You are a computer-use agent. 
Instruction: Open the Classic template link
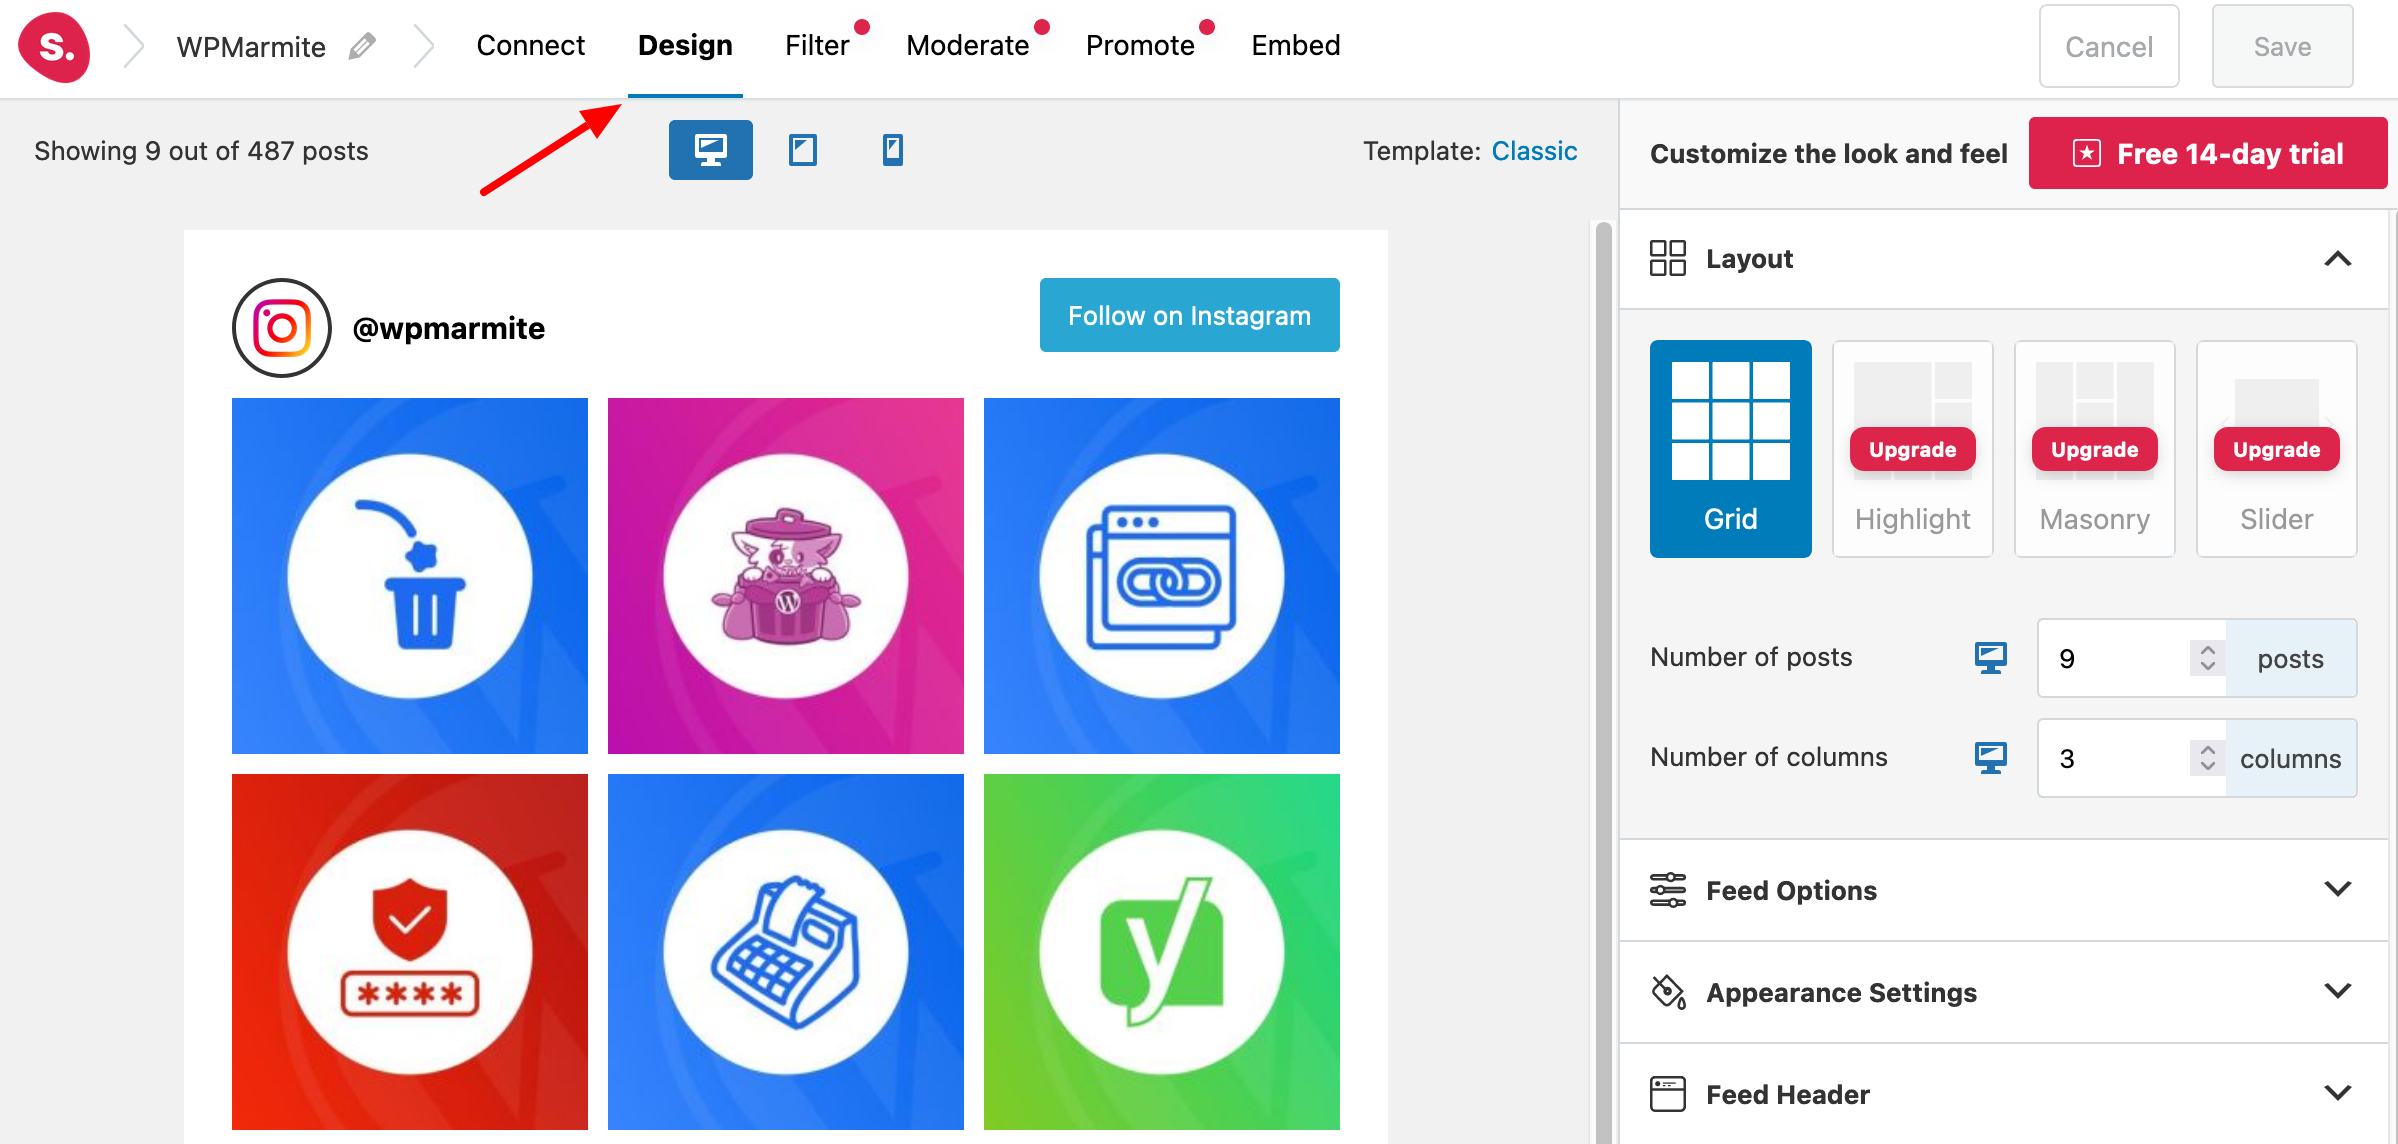point(1534,151)
